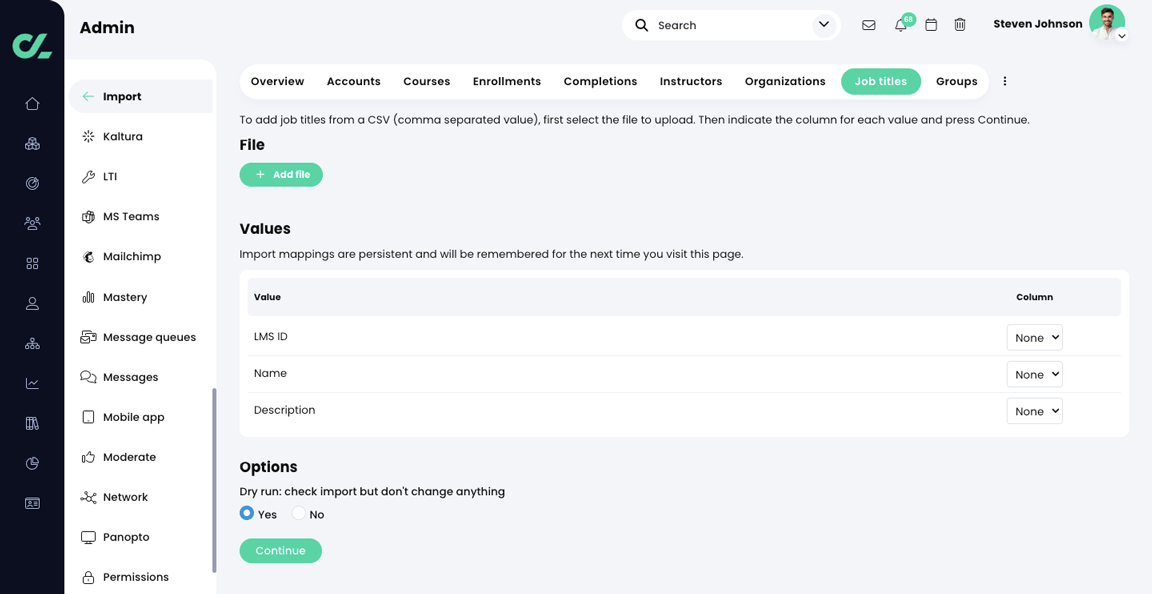Screen dimensions: 1152x594
Task: Open the notifications bell icon
Action: coord(900,25)
